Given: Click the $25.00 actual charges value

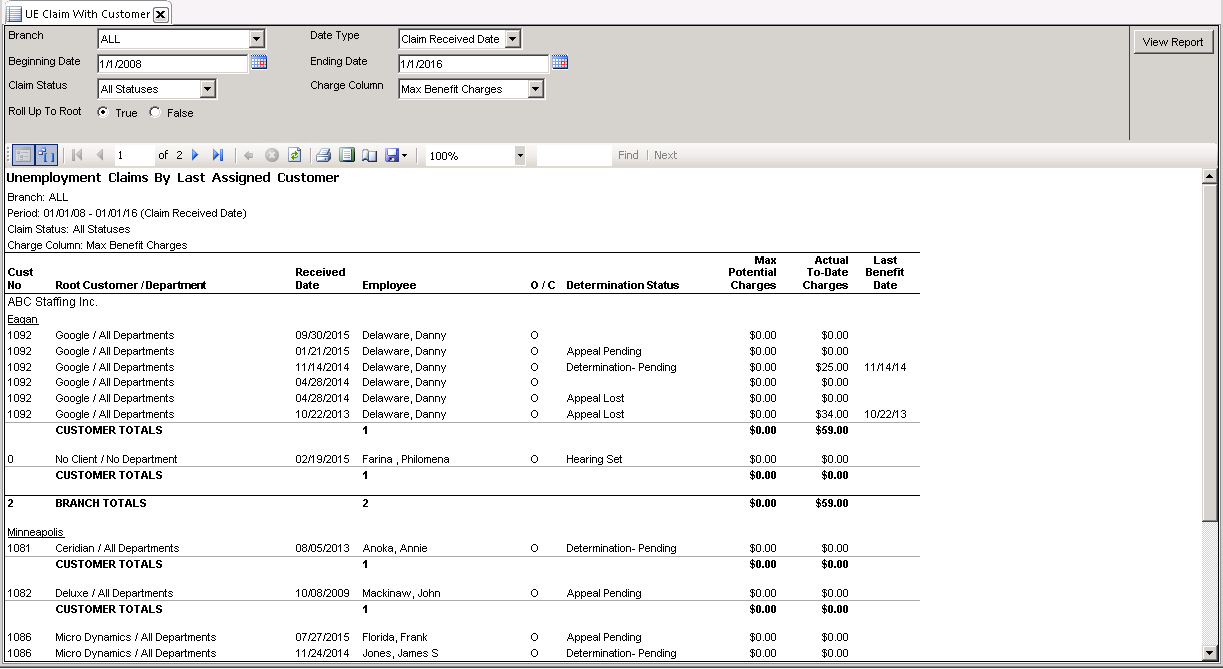Looking at the screenshot, I should (832, 367).
